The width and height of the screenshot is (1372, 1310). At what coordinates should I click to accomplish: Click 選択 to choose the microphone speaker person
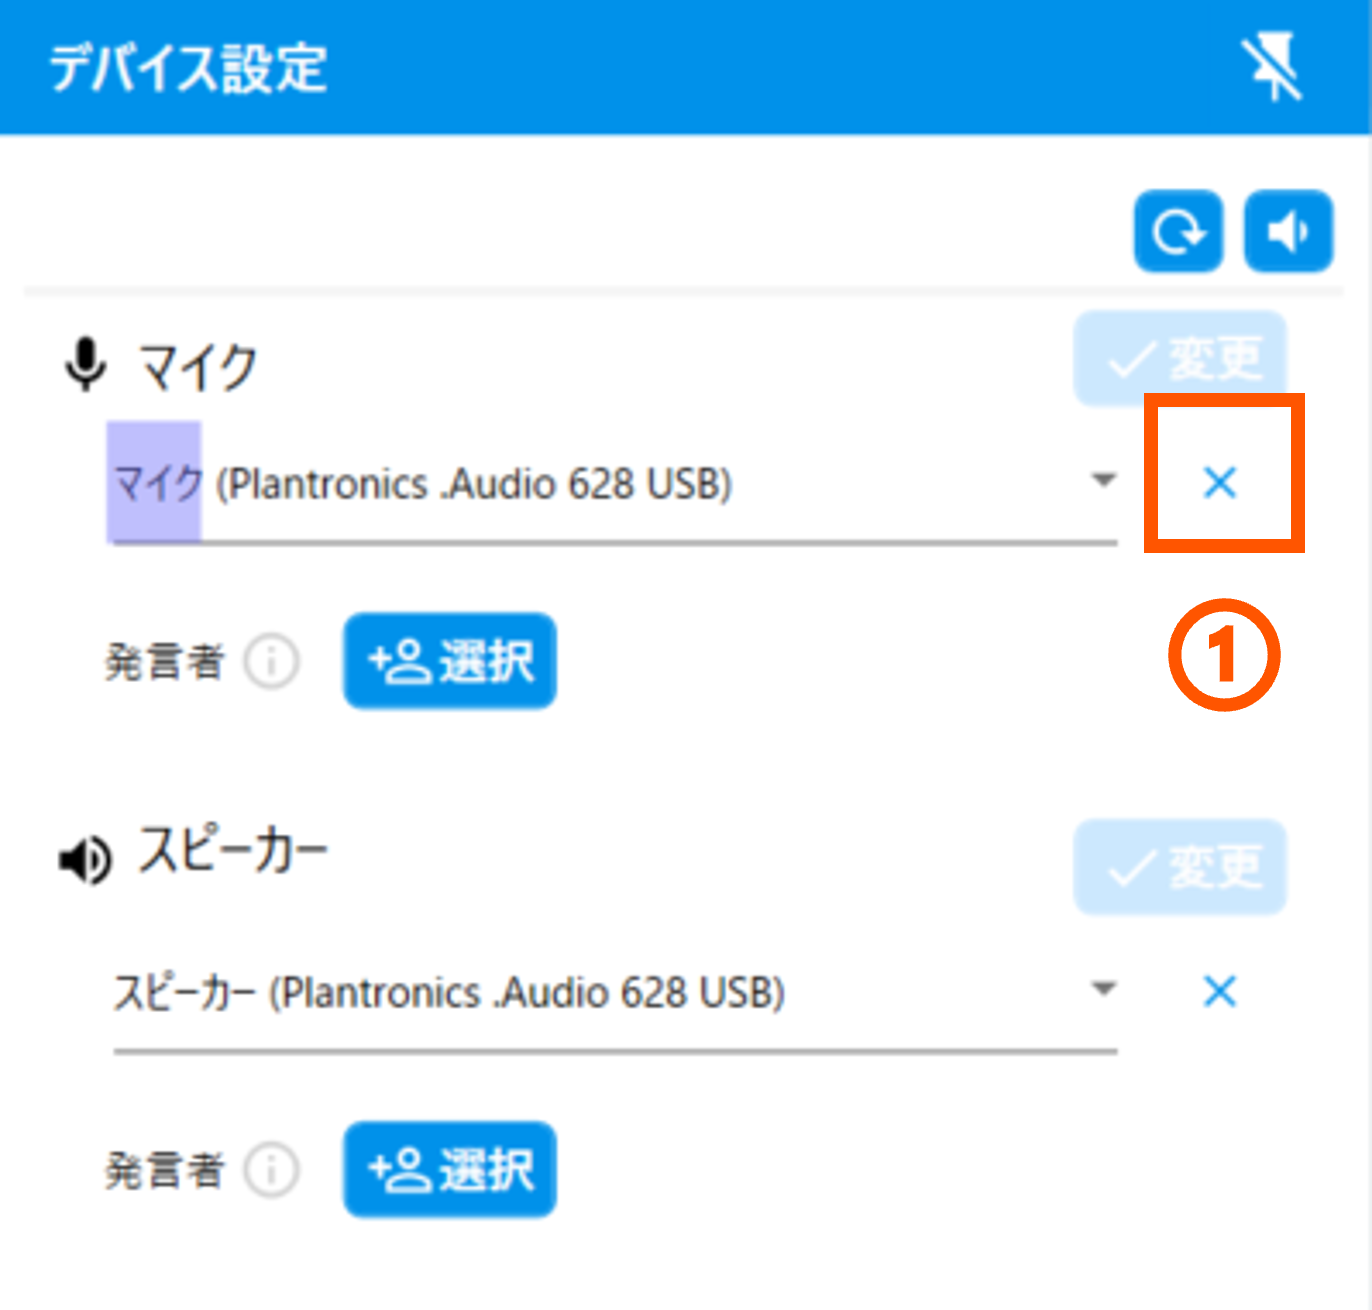pyautogui.click(x=450, y=661)
